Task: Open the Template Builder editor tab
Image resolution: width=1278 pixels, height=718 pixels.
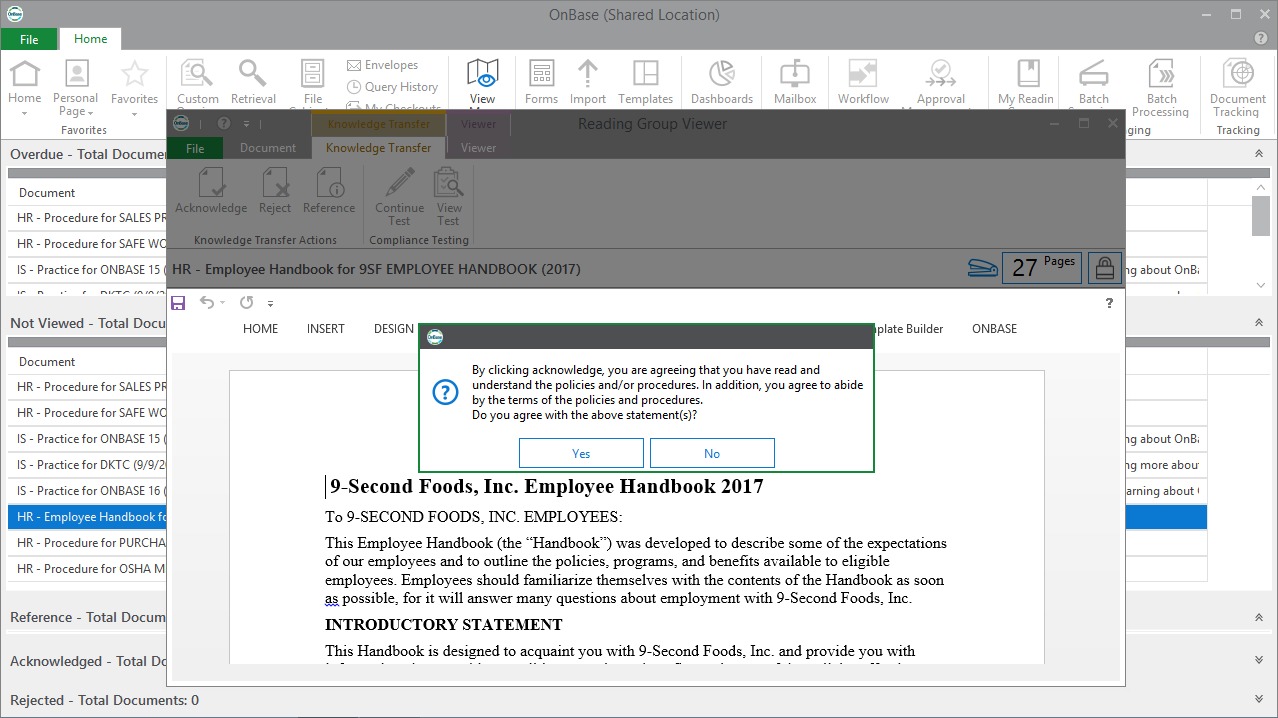Action: (909, 329)
